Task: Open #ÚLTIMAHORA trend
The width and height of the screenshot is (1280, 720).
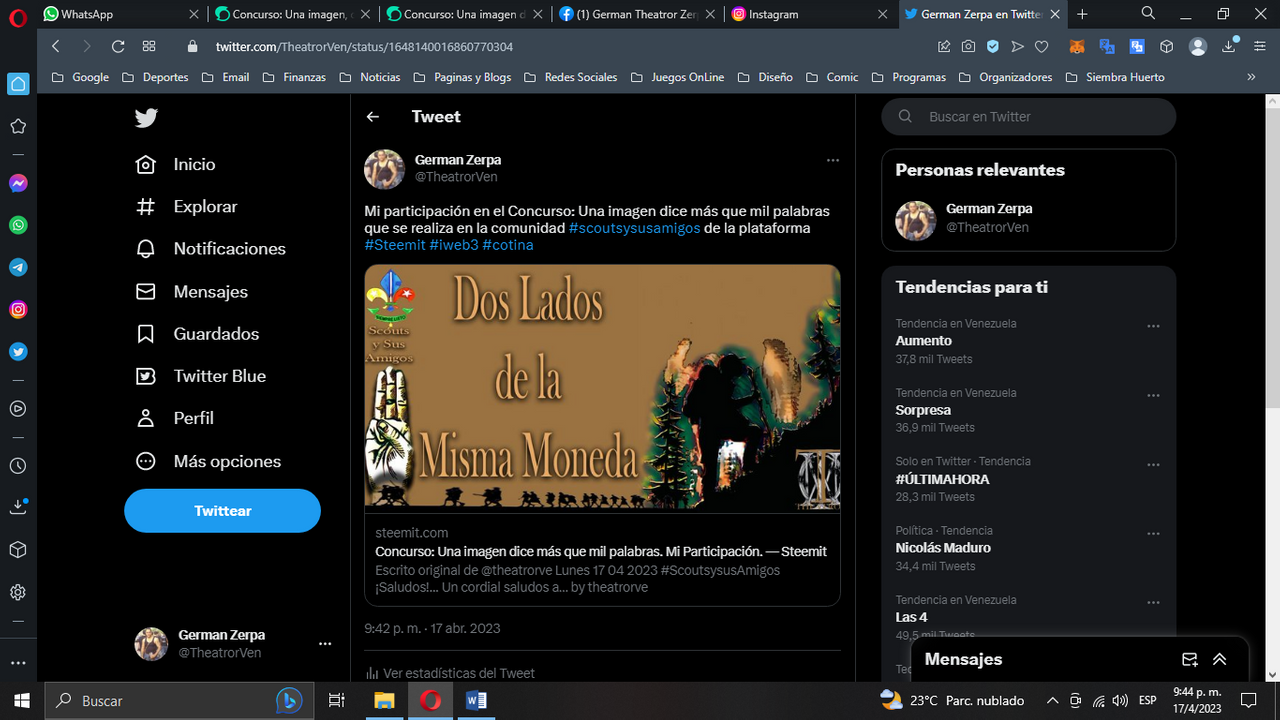Action: [942, 479]
